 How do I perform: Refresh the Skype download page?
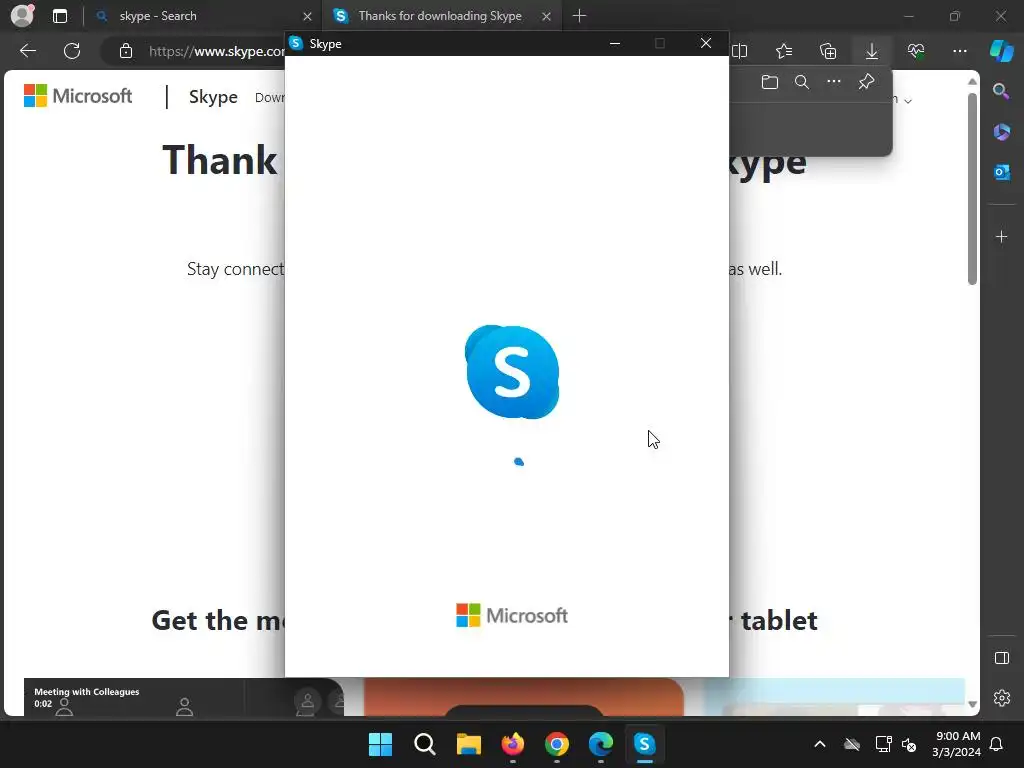point(72,51)
